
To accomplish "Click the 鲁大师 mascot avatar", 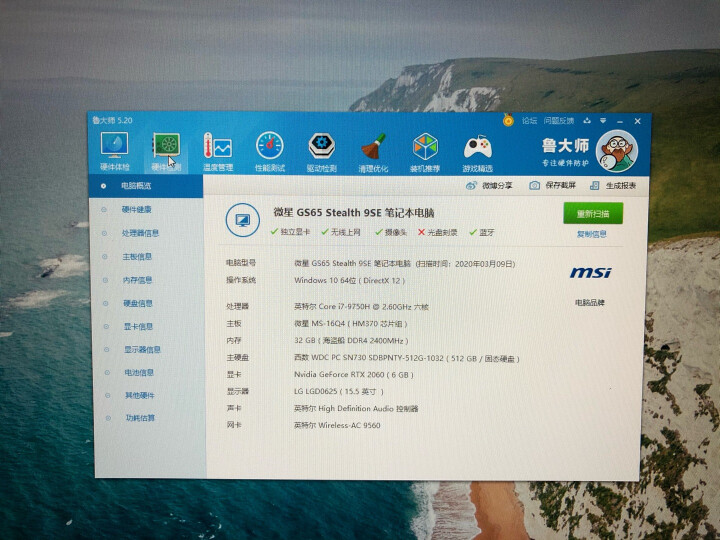I will tap(617, 151).
